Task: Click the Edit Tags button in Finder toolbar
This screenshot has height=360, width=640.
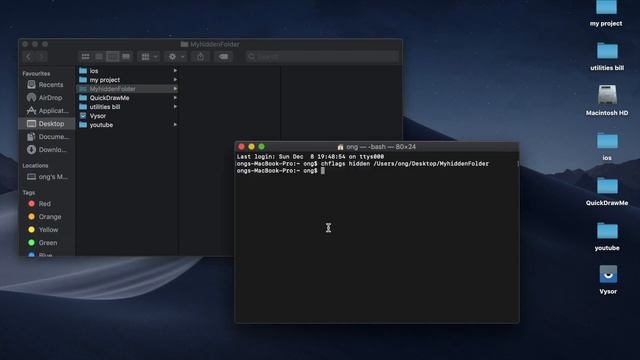Action: pyautogui.click(x=224, y=56)
